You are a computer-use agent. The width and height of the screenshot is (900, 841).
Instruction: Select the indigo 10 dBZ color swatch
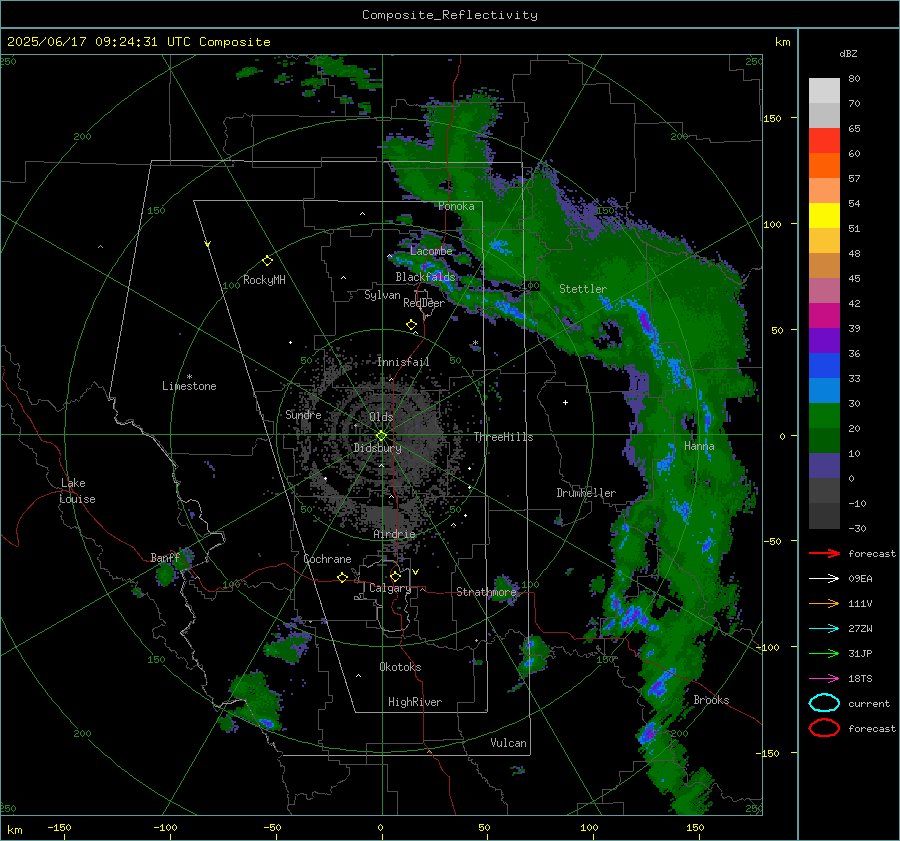pos(824,465)
